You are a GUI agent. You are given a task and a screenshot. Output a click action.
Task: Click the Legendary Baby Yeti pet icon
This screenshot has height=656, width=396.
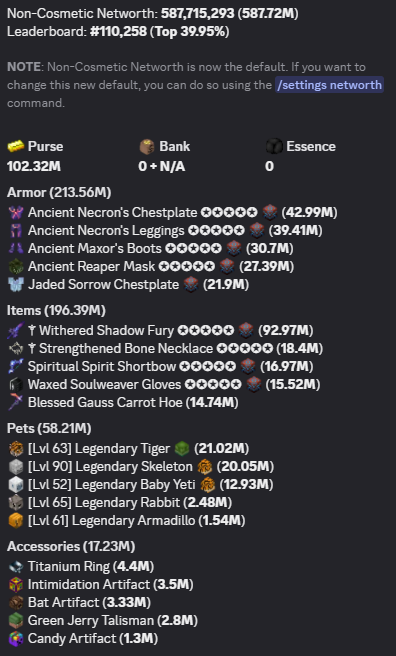(15, 484)
